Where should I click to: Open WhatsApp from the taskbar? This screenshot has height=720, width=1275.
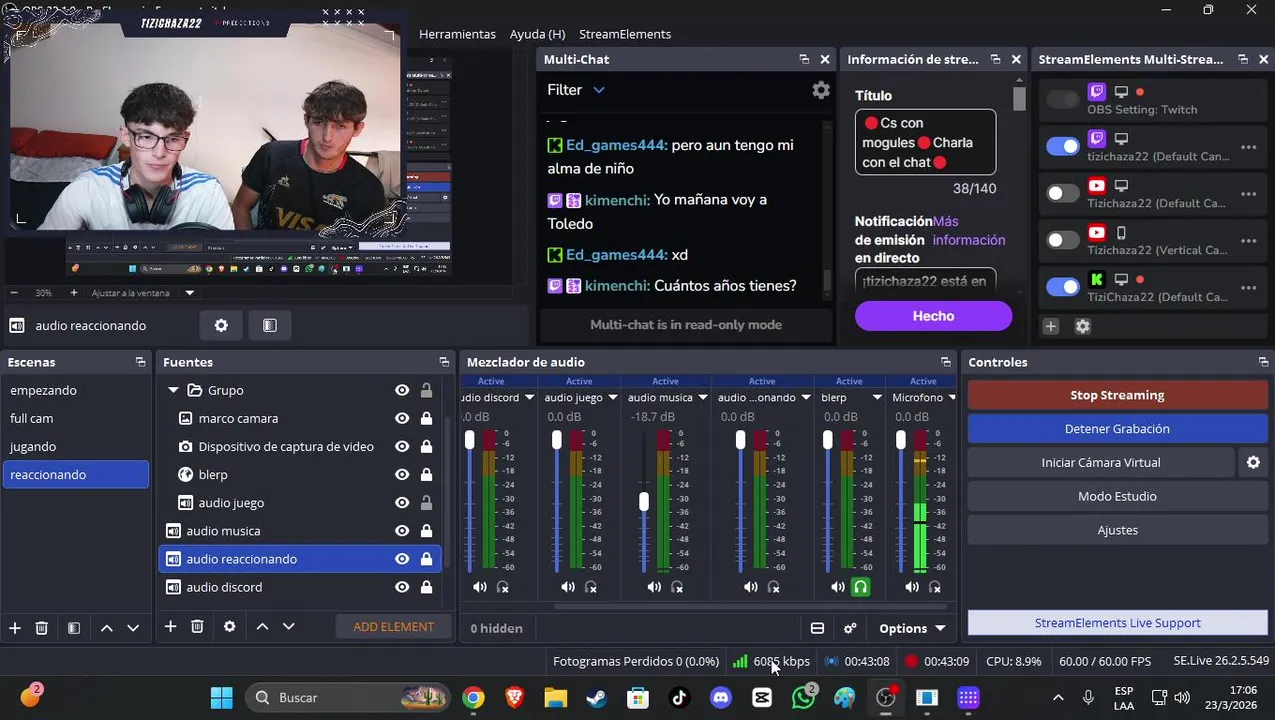tap(803, 697)
